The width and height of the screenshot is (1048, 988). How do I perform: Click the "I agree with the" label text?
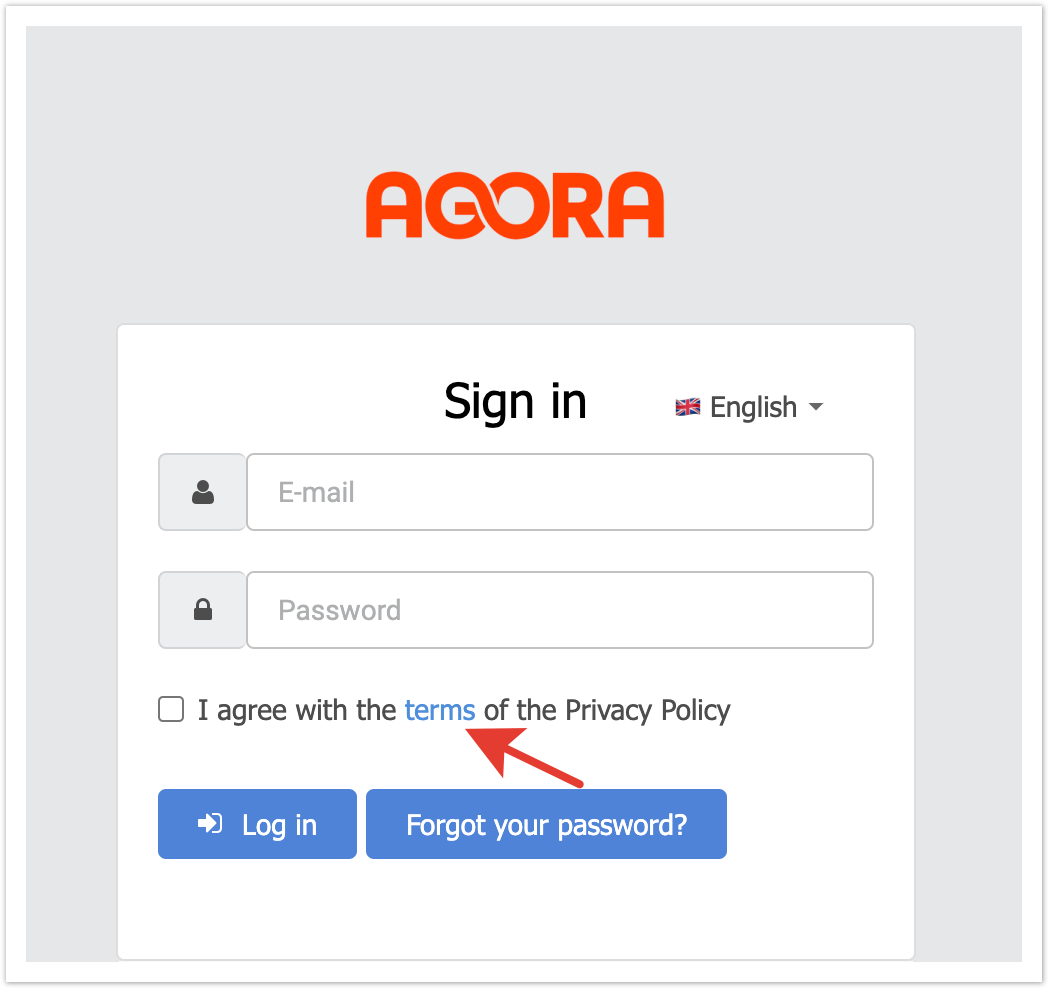coord(297,710)
